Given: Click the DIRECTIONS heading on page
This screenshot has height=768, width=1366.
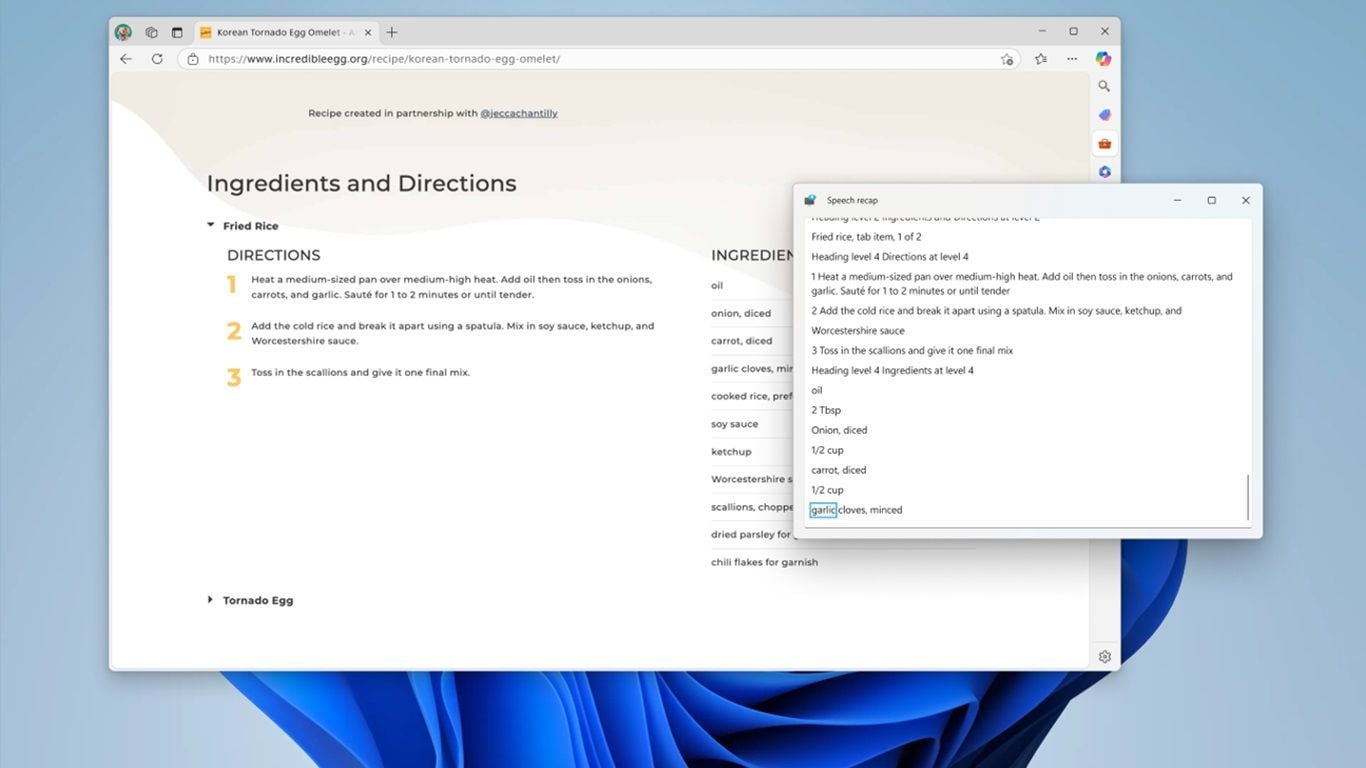Looking at the screenshot, I should pyautogui.click(x=273, y=255).
